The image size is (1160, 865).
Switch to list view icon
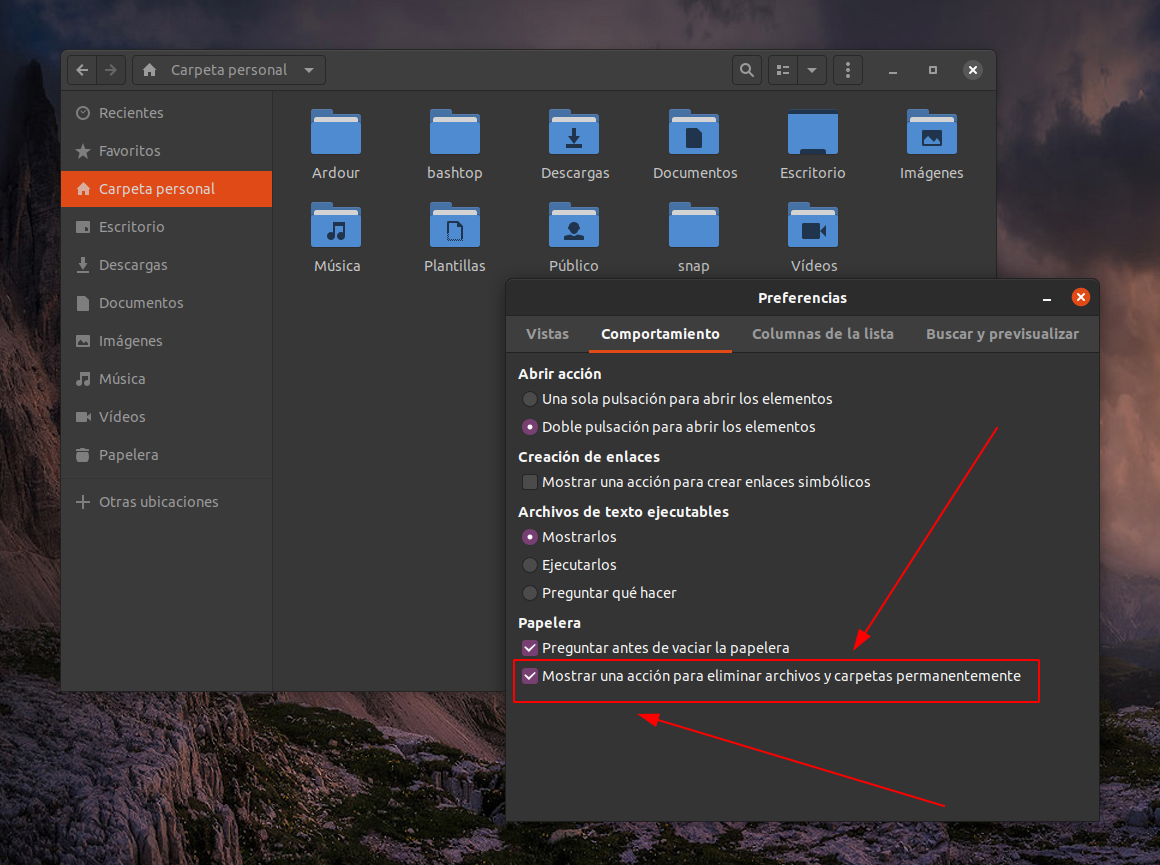click(783, 70)
